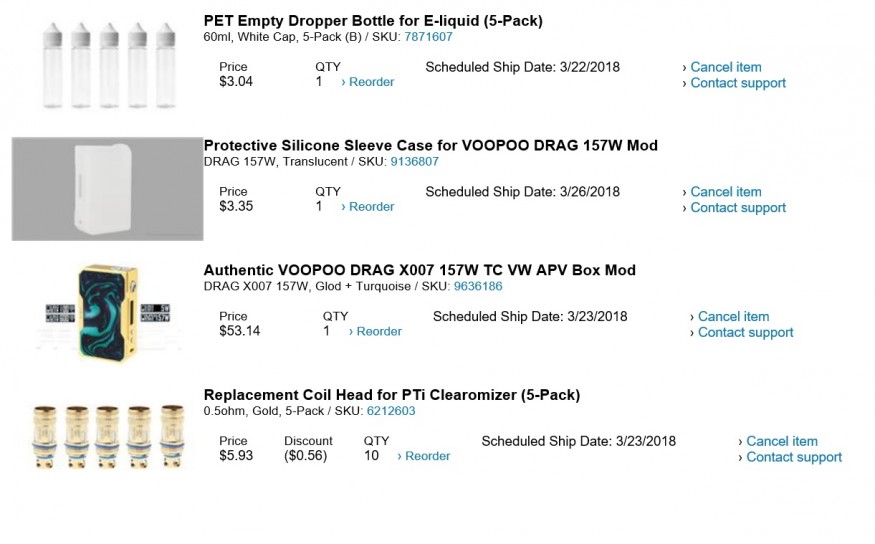The width and height of the screenshot is (875, 544).
Task: Contact support about the Coil Head order
Action: pos(794,457)
